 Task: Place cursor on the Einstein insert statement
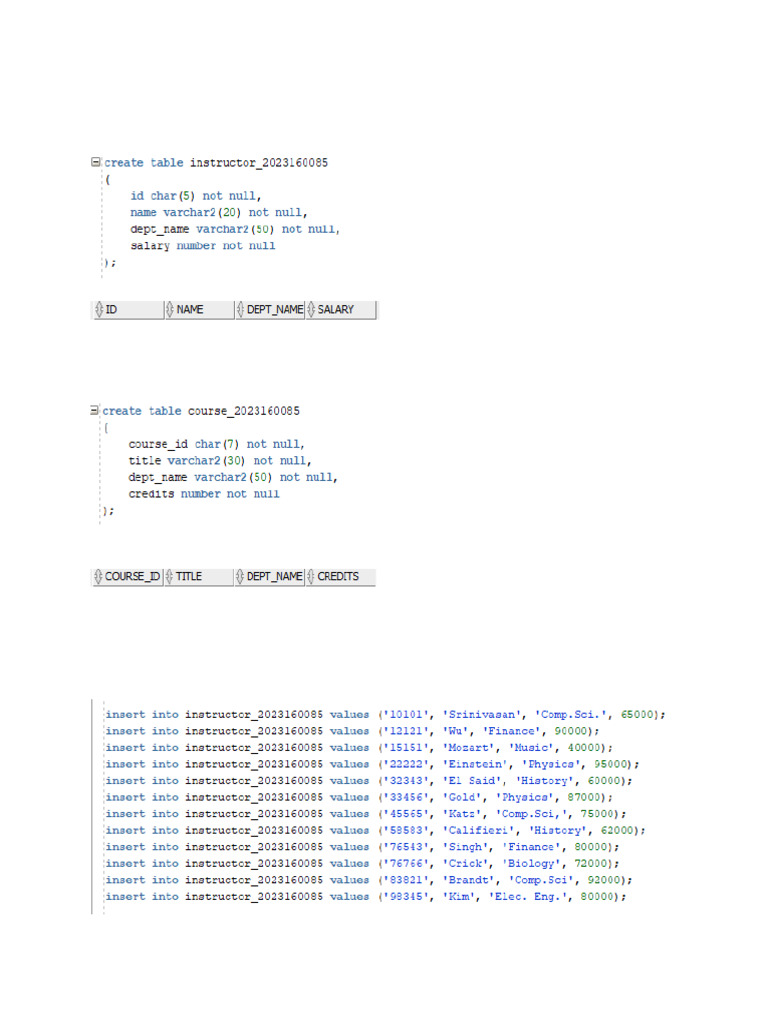click(372, 764)
